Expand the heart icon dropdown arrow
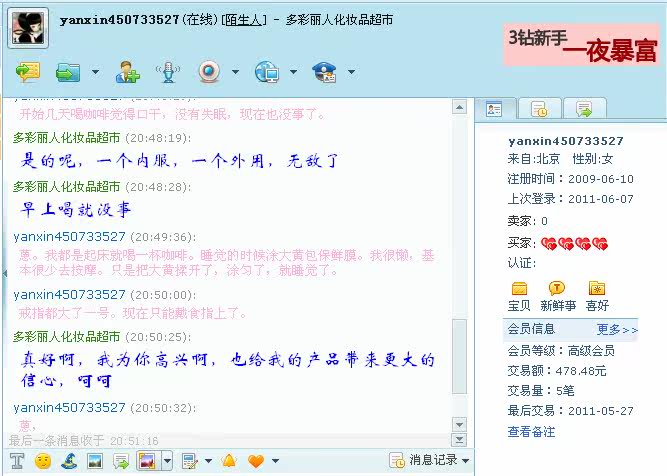Screen dimensions: 667x476 coord(275,461)
